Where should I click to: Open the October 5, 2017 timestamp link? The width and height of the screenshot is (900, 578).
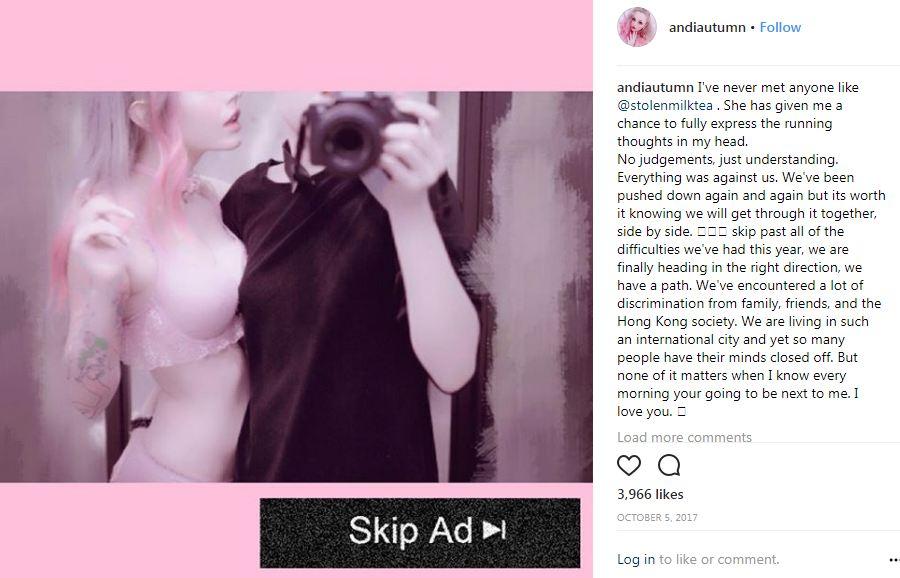(657, 517)
